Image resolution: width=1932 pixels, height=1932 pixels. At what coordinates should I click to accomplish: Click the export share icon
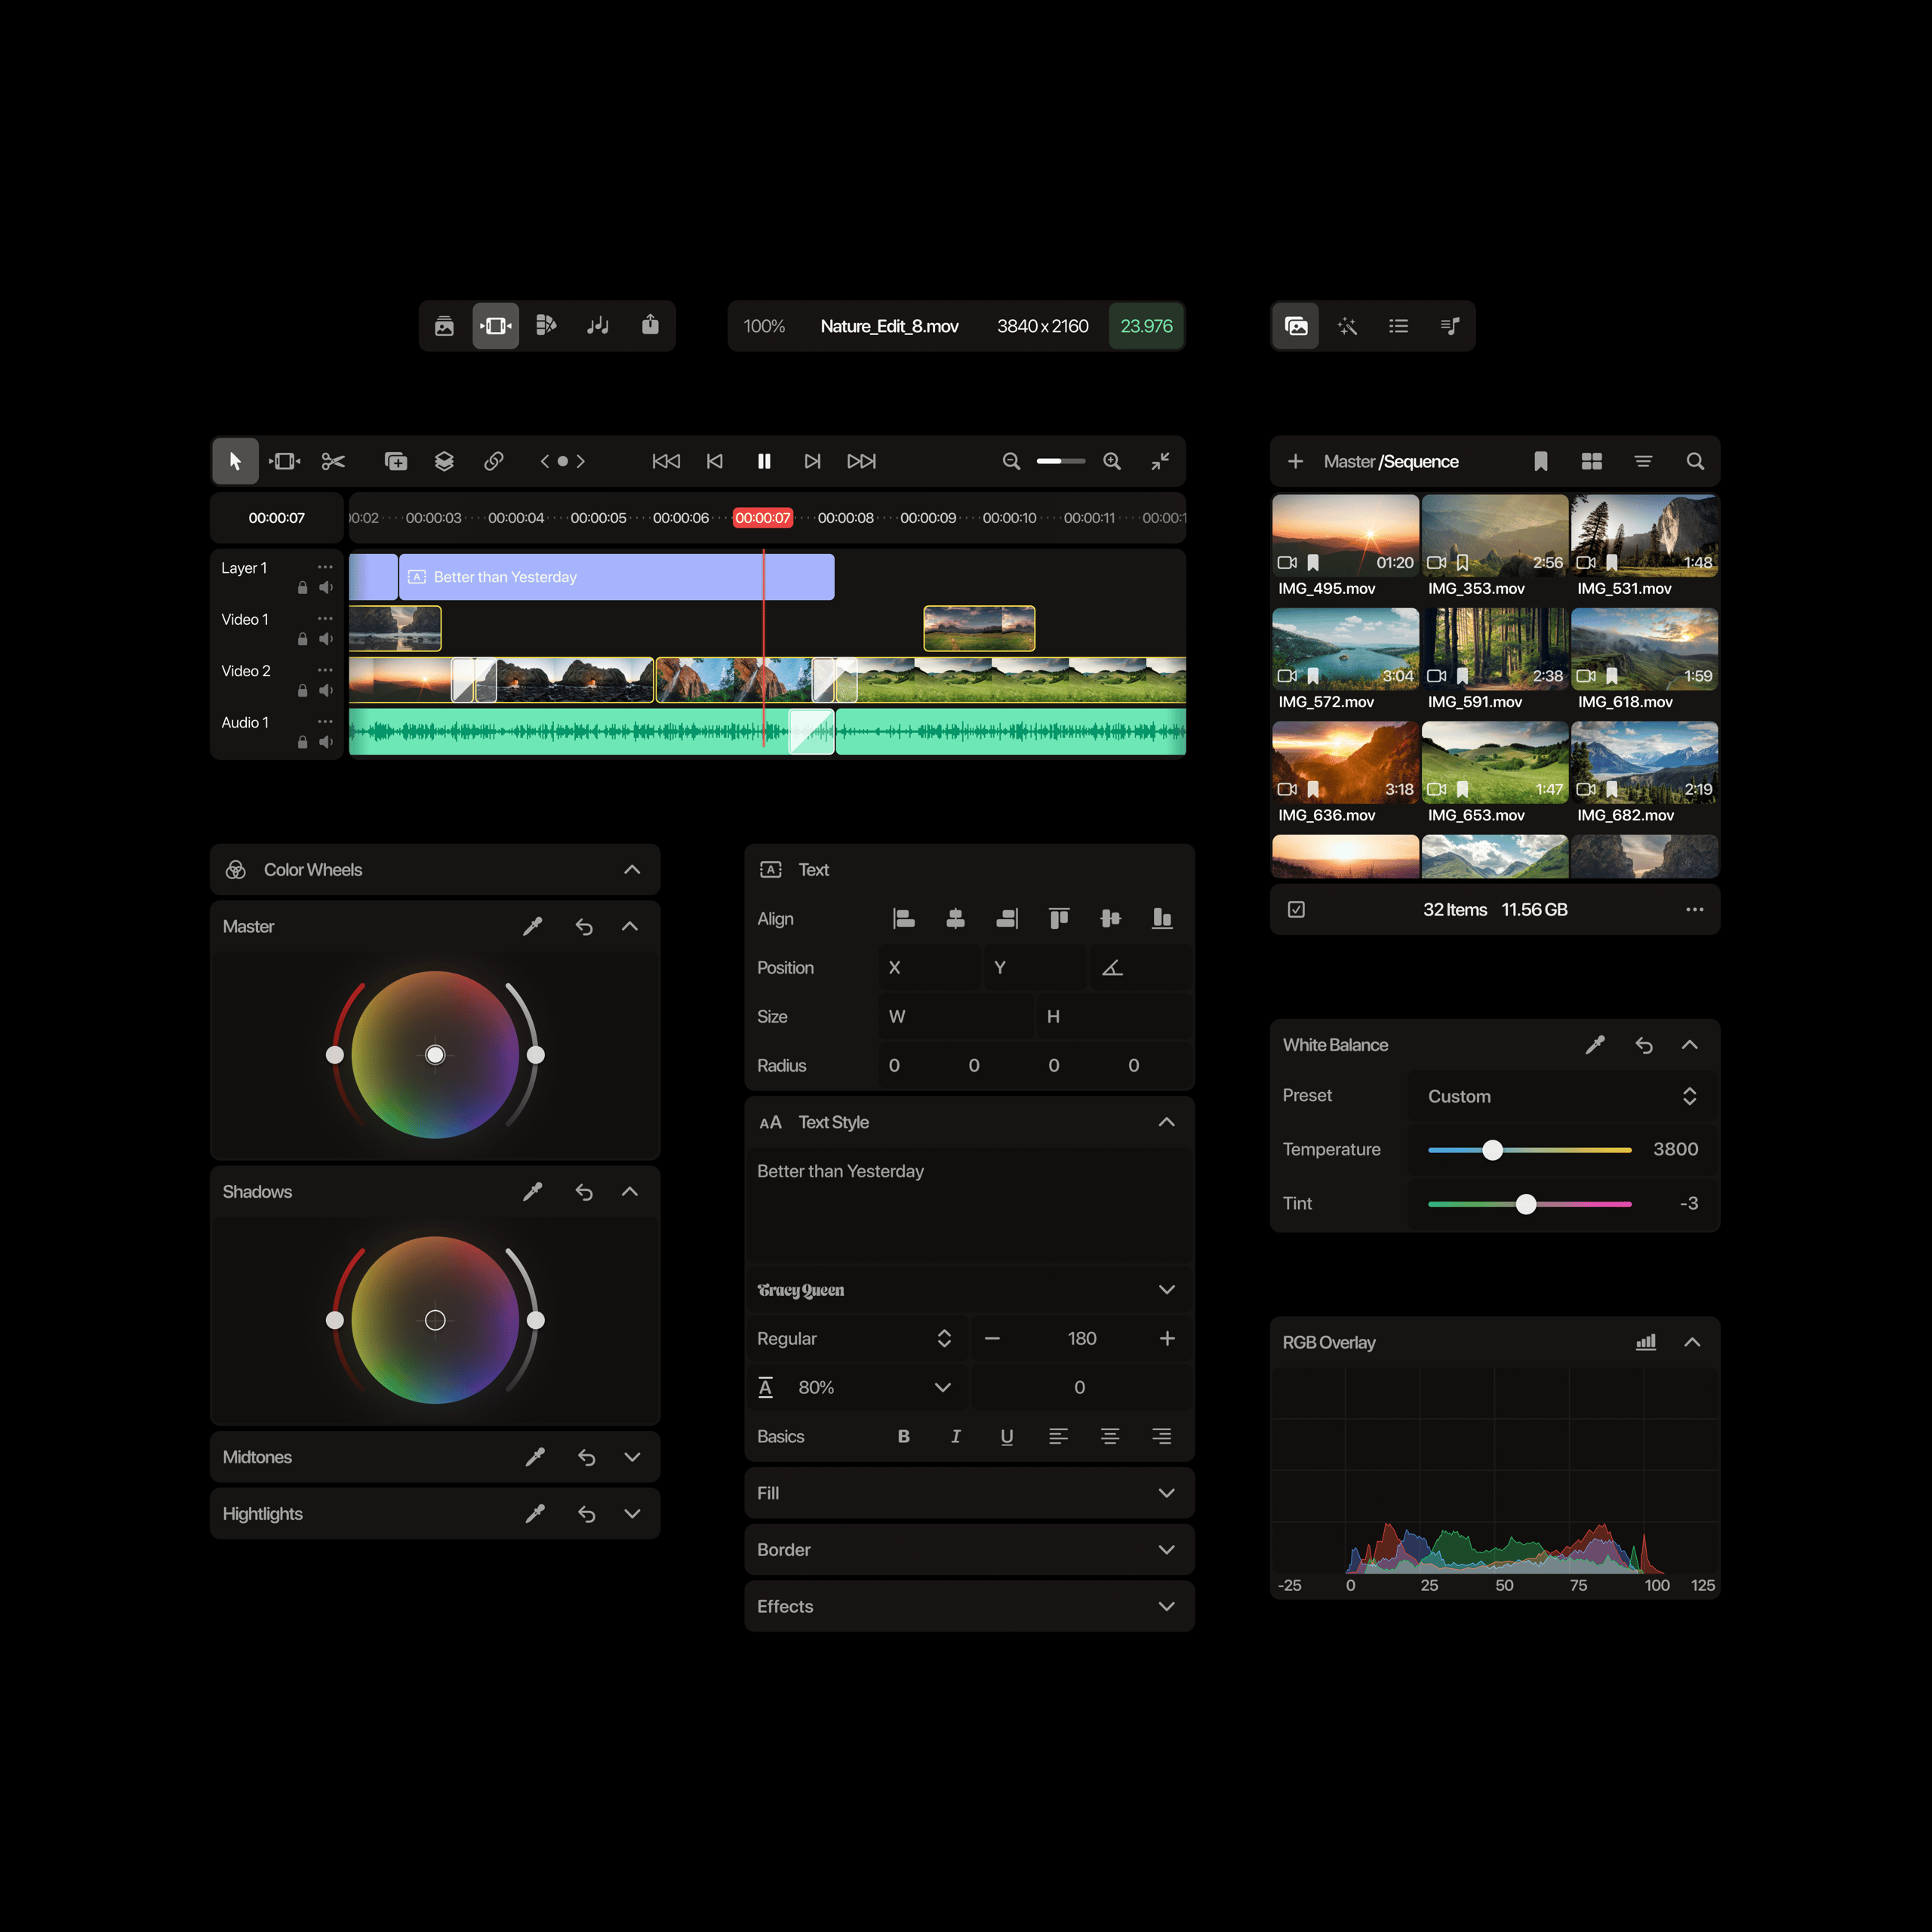[650, 325]
